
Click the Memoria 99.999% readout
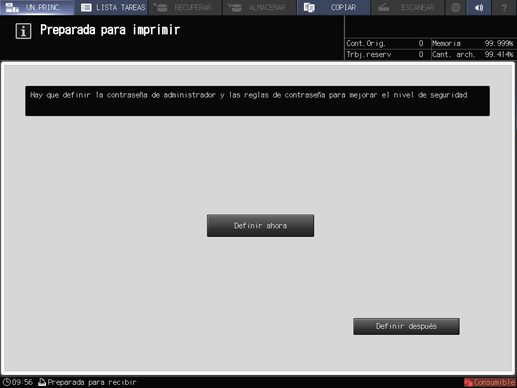coord(473,44)
